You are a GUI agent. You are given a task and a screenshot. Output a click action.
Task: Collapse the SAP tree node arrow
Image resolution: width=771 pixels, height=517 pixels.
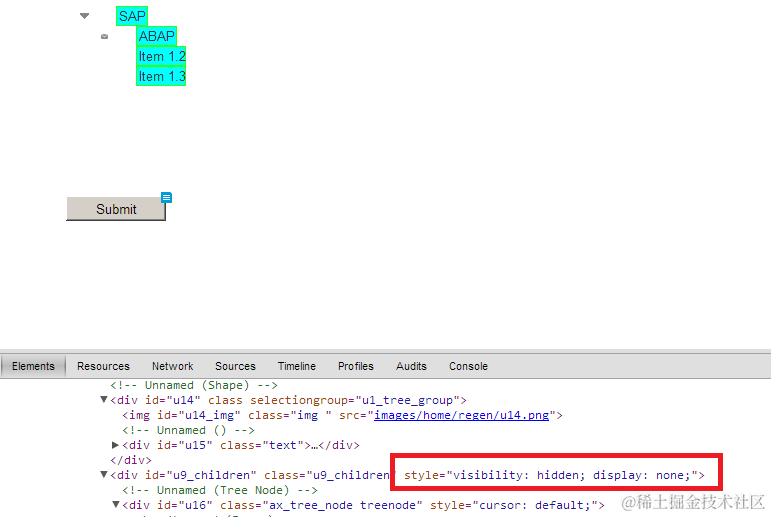click(x=85, y=16)
